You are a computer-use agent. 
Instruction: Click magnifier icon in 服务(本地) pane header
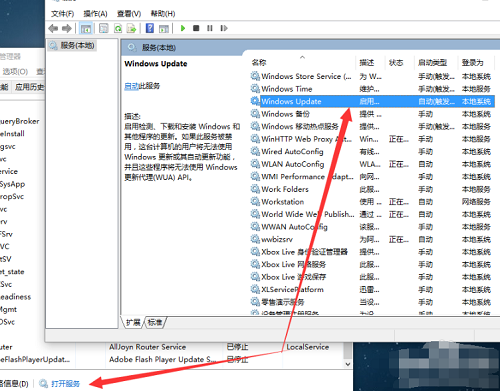[132, 47]
